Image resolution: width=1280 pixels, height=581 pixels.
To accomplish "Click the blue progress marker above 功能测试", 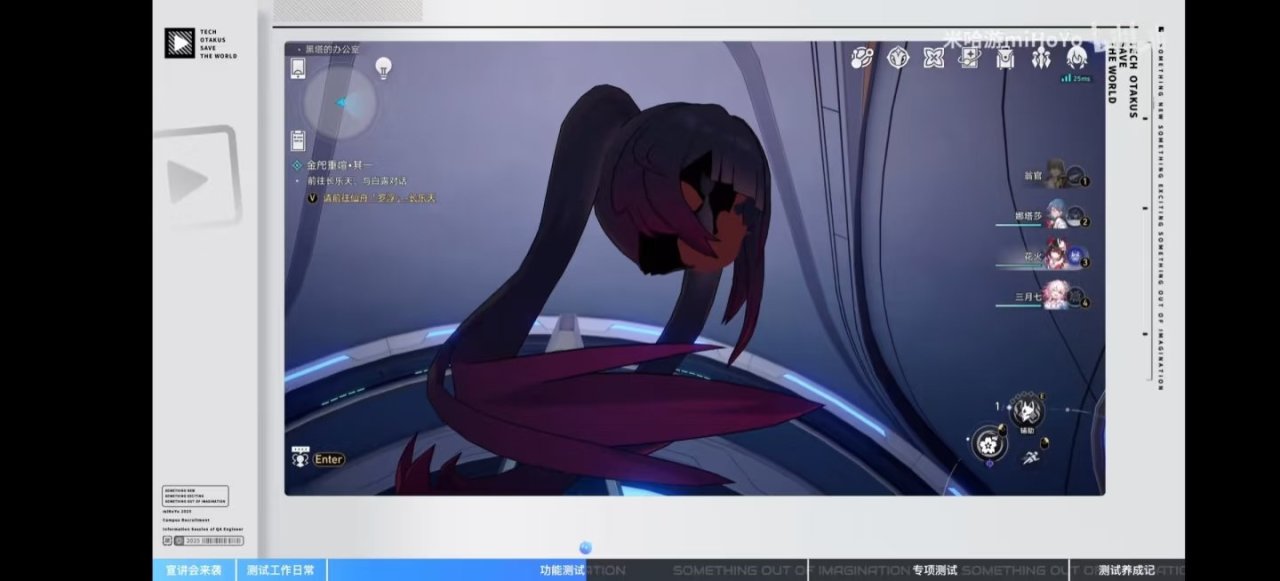I will point(586,547).
